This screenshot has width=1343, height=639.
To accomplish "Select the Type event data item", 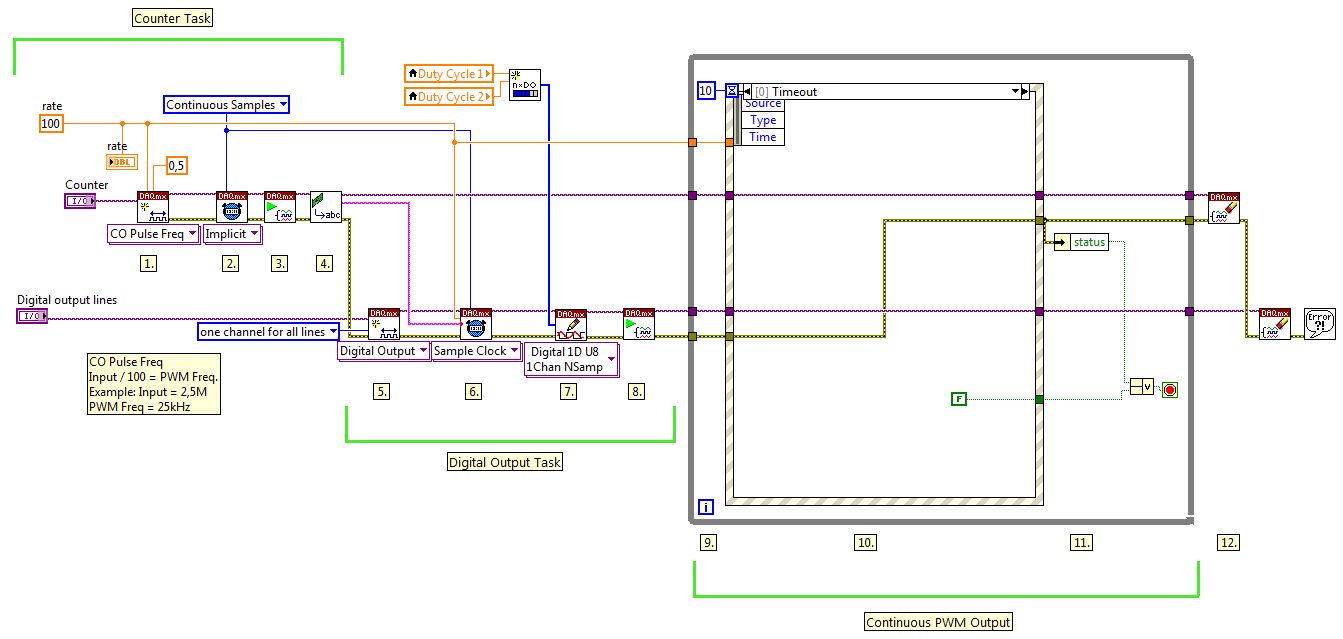I will [763, 120].
